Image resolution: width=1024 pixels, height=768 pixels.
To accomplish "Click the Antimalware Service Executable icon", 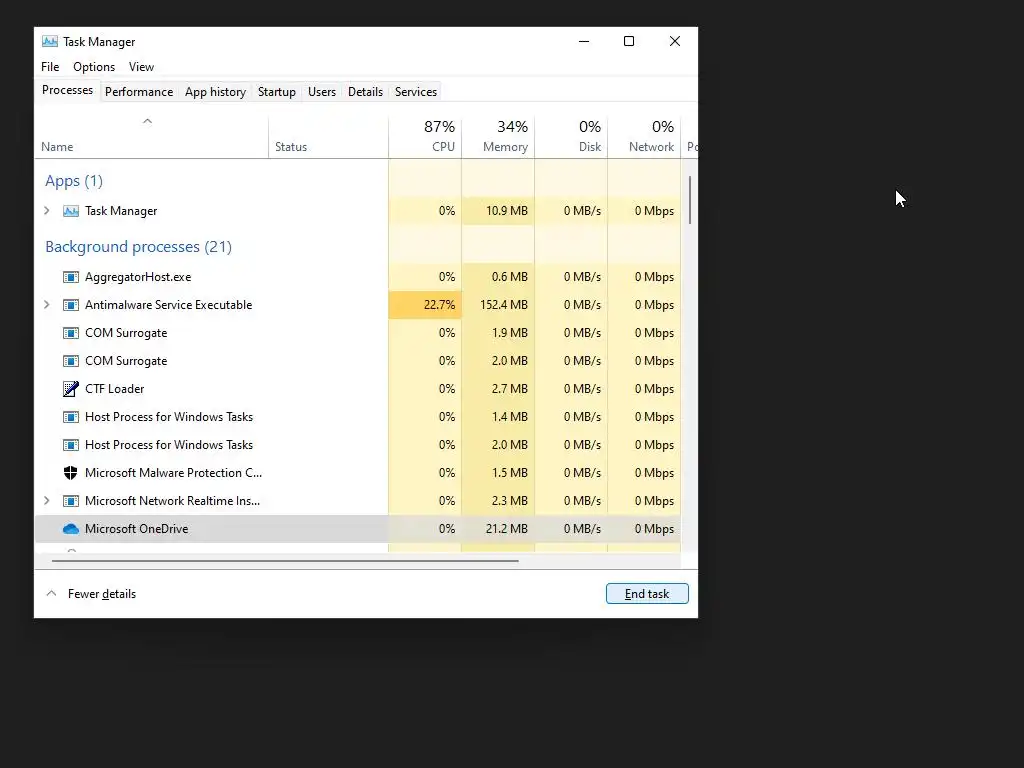I will click(71, 305).
